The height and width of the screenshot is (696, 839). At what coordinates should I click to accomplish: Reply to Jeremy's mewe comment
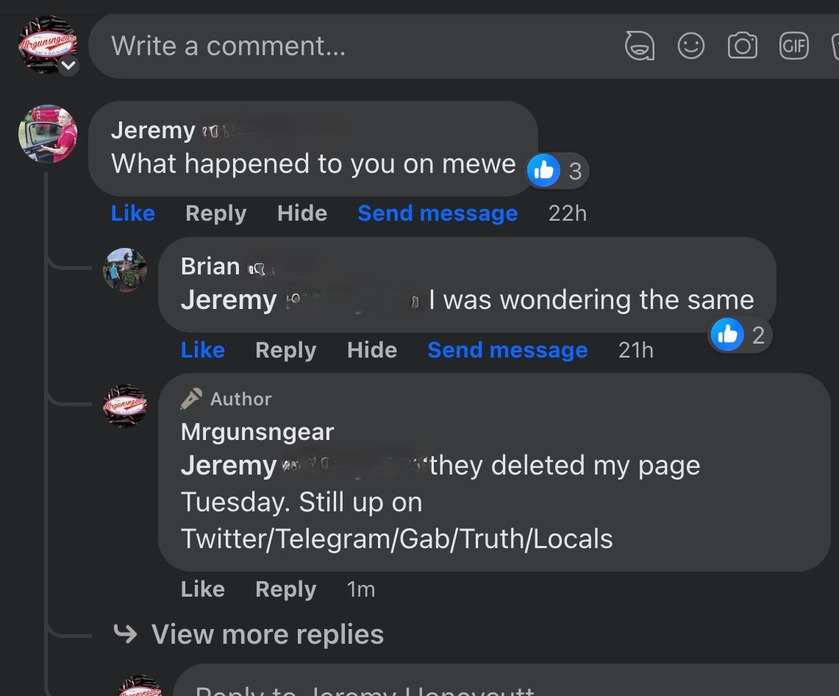click(x=216, y=213)
